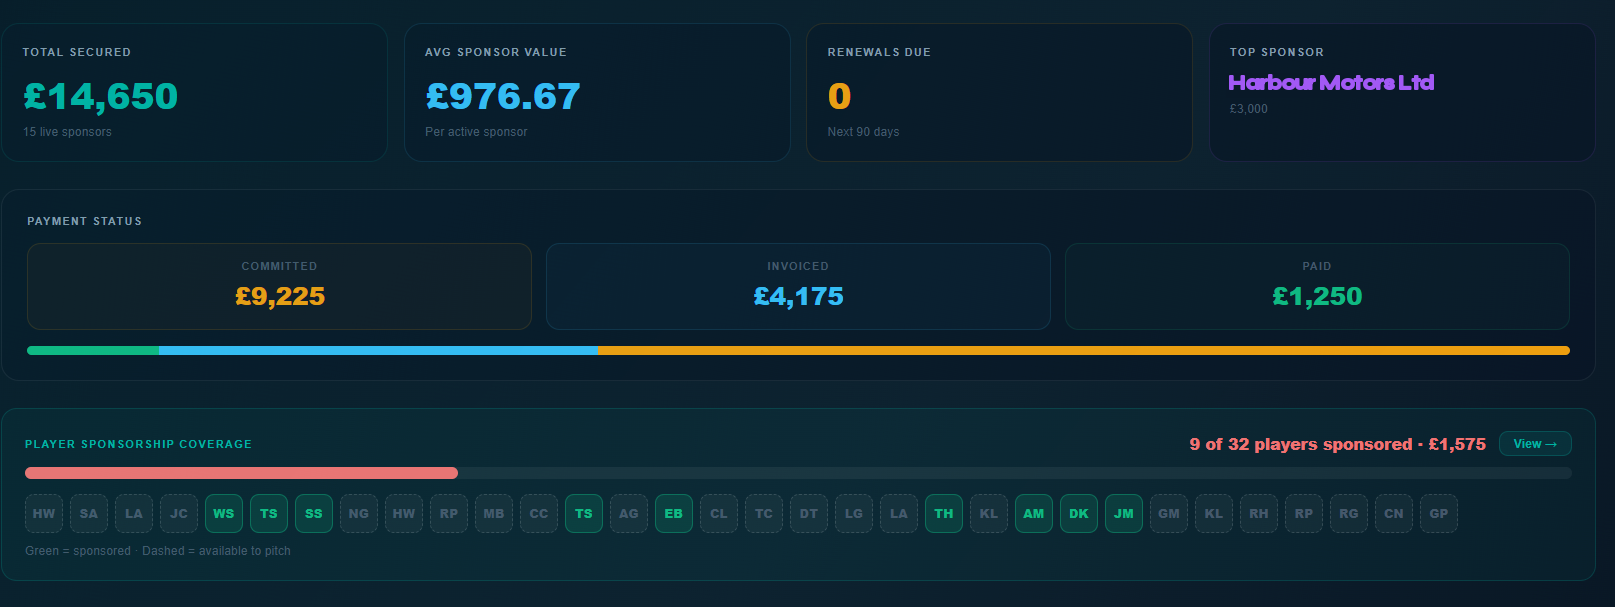Select the sponsored JM player chip
Screen dimensions: 1615x607
click(x=1124, y=514)
